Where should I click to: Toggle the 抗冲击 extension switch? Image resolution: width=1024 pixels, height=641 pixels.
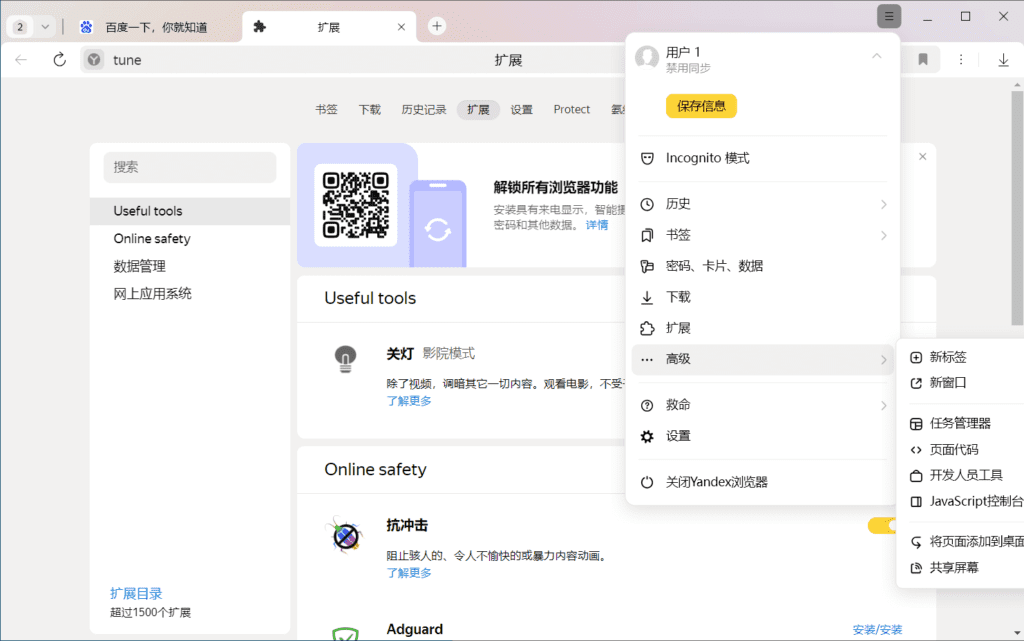[883, 525]
